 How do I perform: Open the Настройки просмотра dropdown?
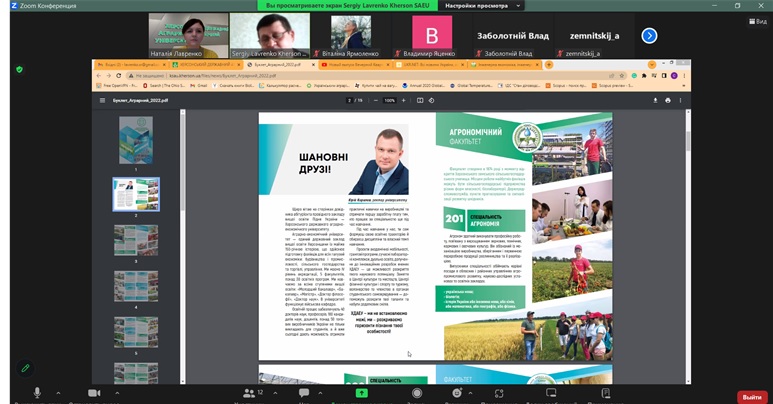(482, 5)
